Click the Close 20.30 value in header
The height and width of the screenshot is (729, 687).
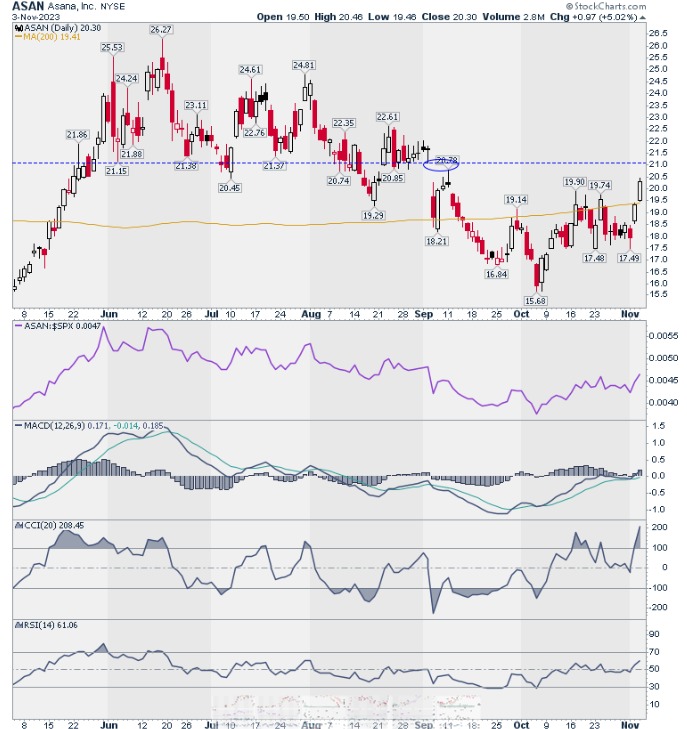[x=449, y=17]
